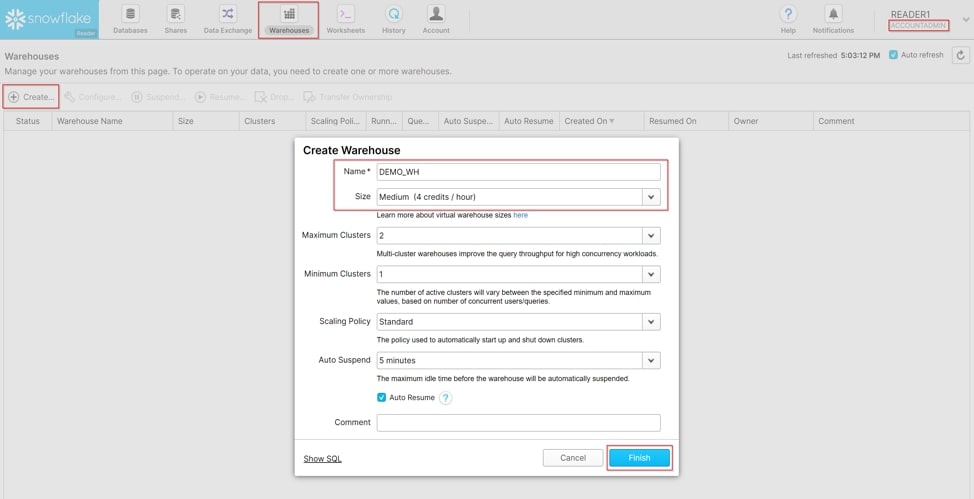974x499 pixels.
Task: Click the Comment input field
Action: point(518,423)
